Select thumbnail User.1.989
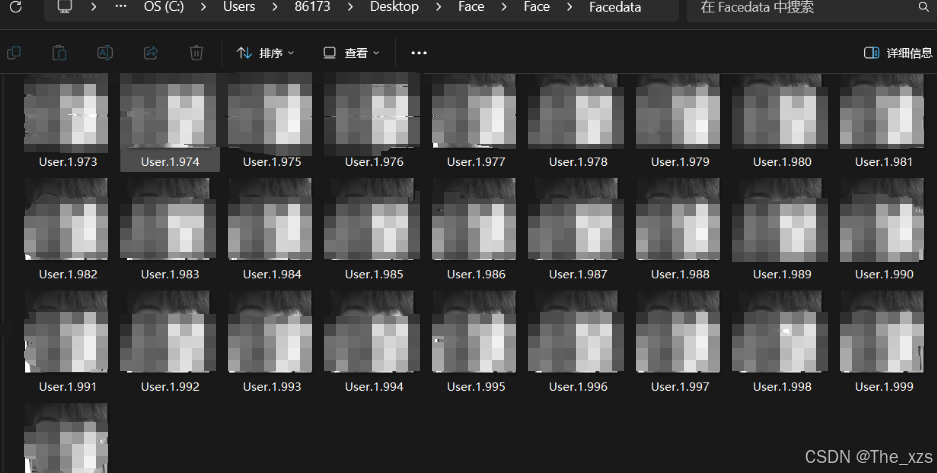The height and width of the screenshot is (473, 937). click(780, 220)
